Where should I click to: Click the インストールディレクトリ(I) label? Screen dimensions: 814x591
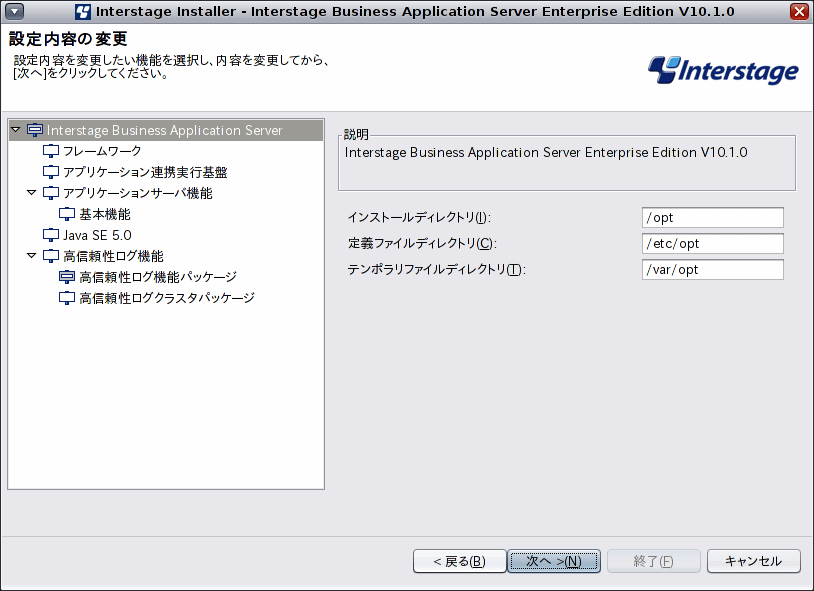click(x=419, y=217)
